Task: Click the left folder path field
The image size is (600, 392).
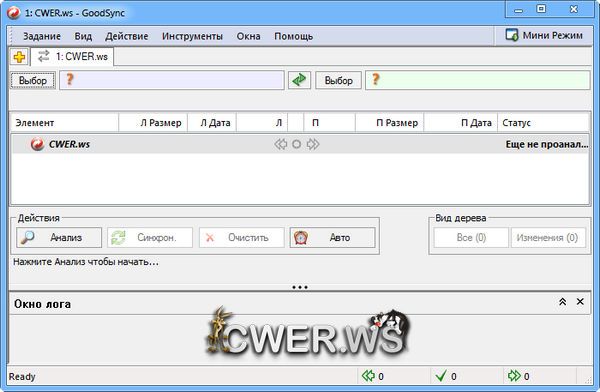Action: 172,80
